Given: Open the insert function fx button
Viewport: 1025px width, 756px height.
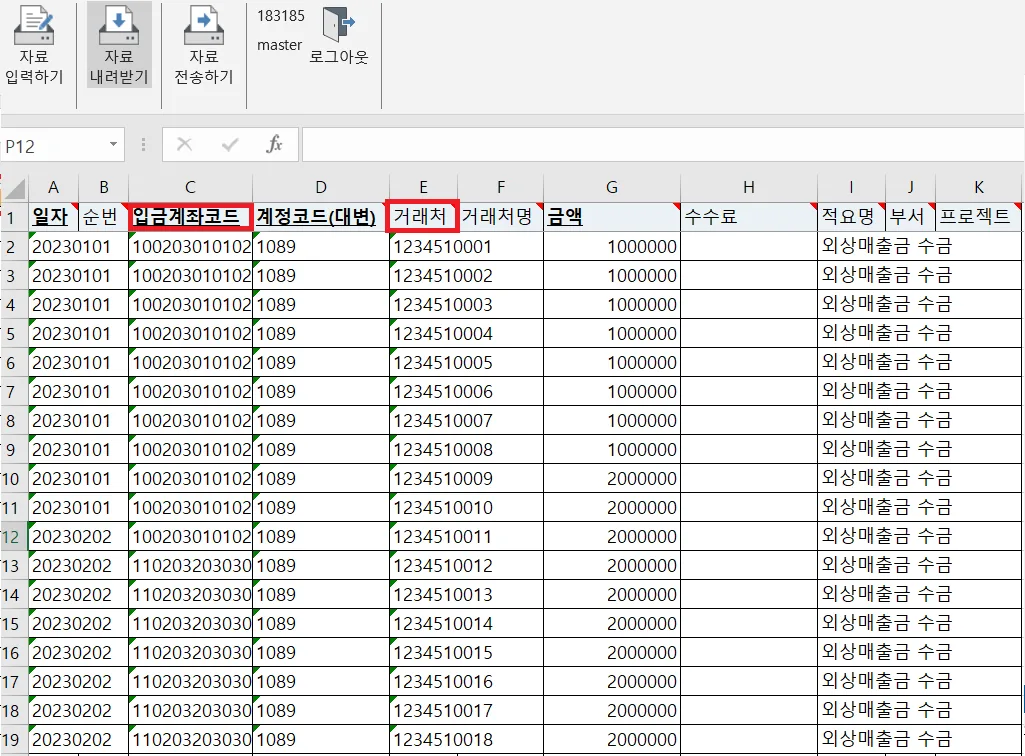Looking at the screenshot, I should coord(275,145).
